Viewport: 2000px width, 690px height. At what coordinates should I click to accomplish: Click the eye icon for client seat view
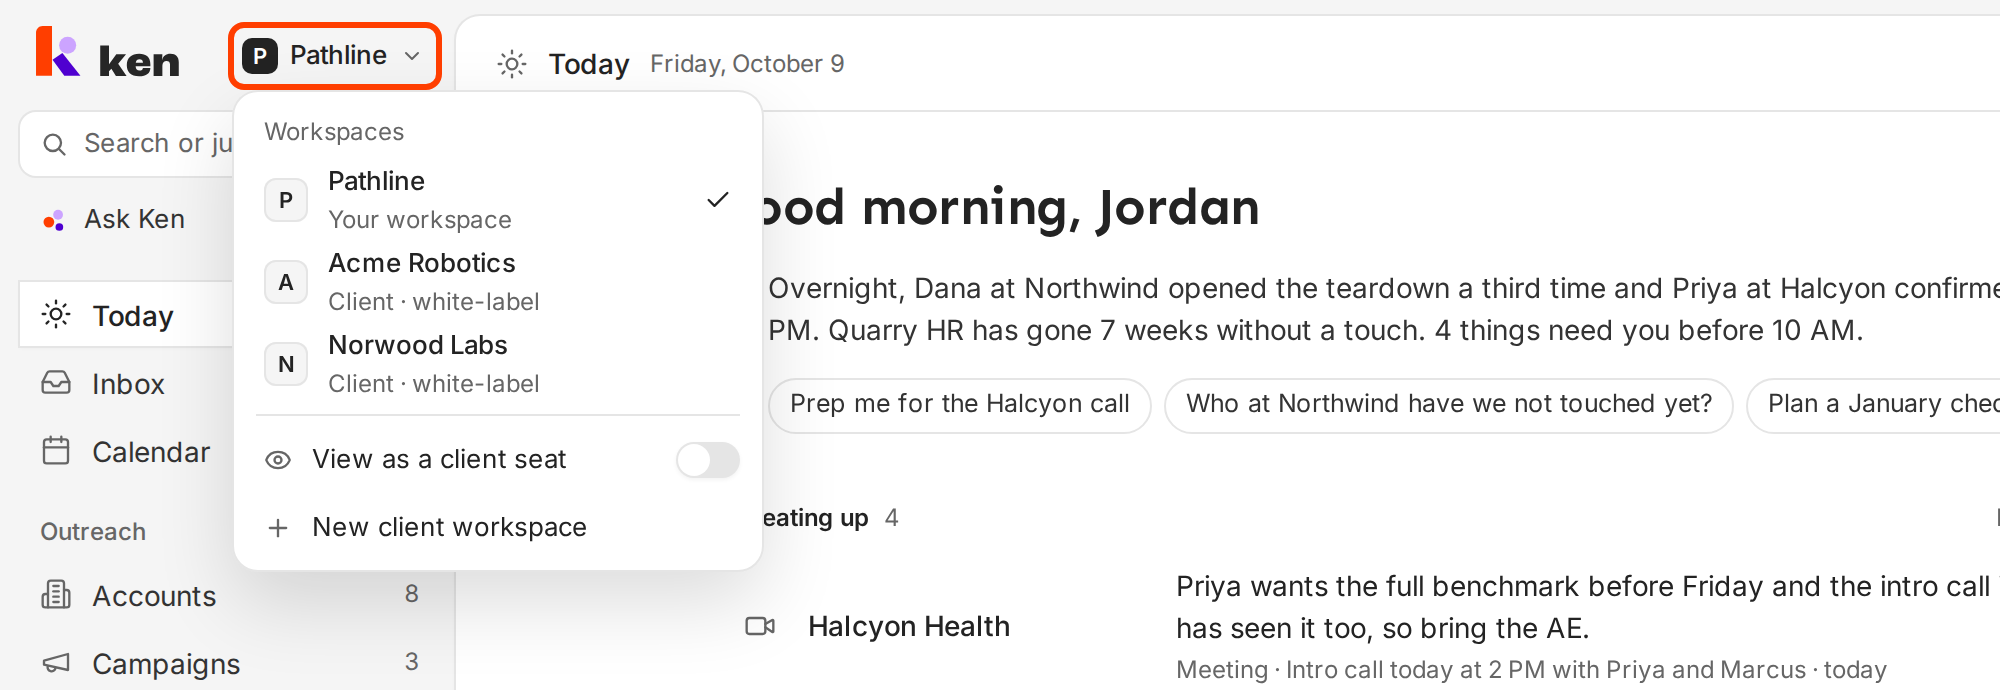click(x=278, y=460)
